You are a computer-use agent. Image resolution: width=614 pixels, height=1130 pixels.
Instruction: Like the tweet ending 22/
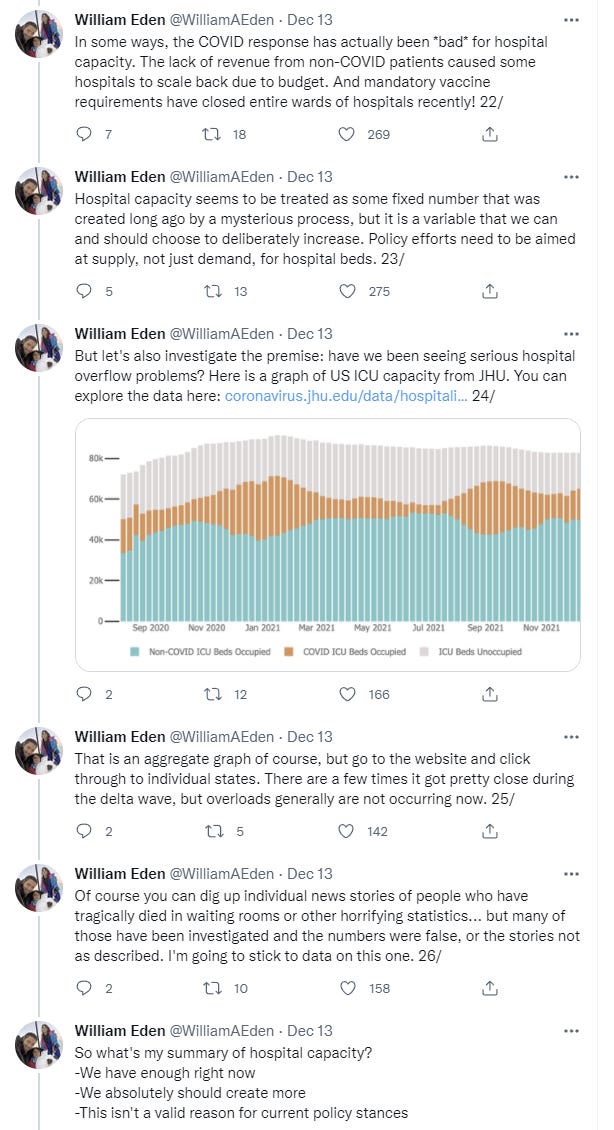pyautogui.click(x=347, y=134)
